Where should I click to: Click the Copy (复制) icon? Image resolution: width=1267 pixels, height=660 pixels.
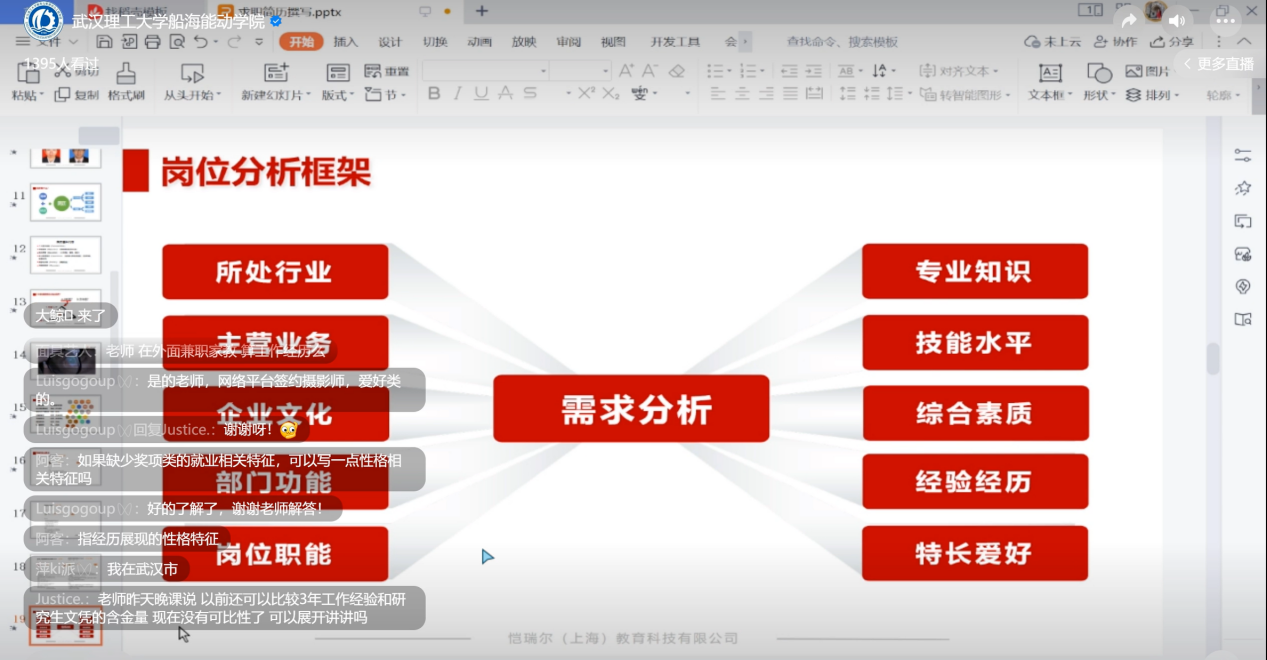tap(63, 95)
